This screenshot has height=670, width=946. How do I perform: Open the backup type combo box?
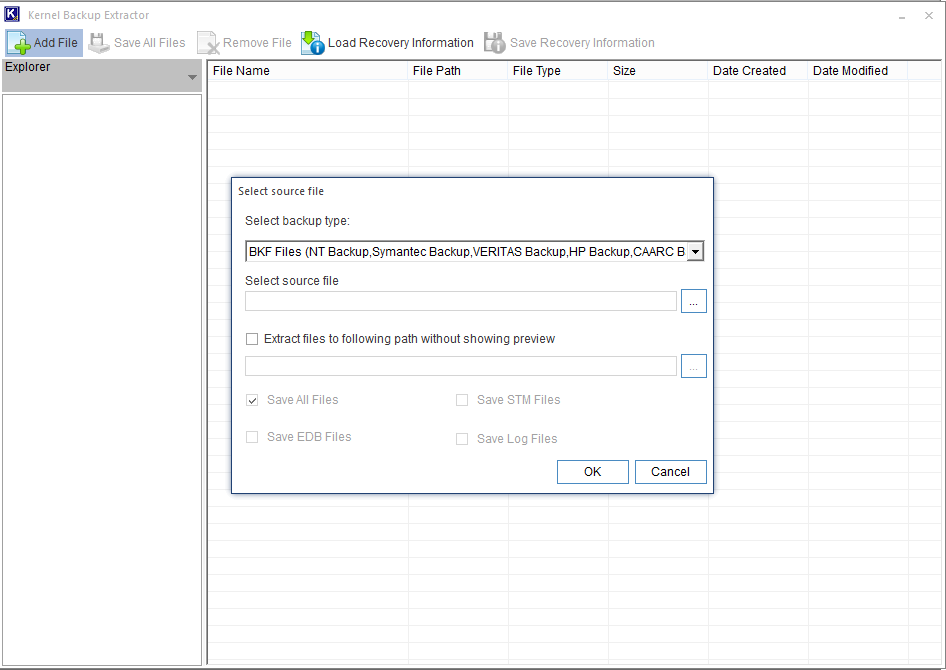click(474, 251)
